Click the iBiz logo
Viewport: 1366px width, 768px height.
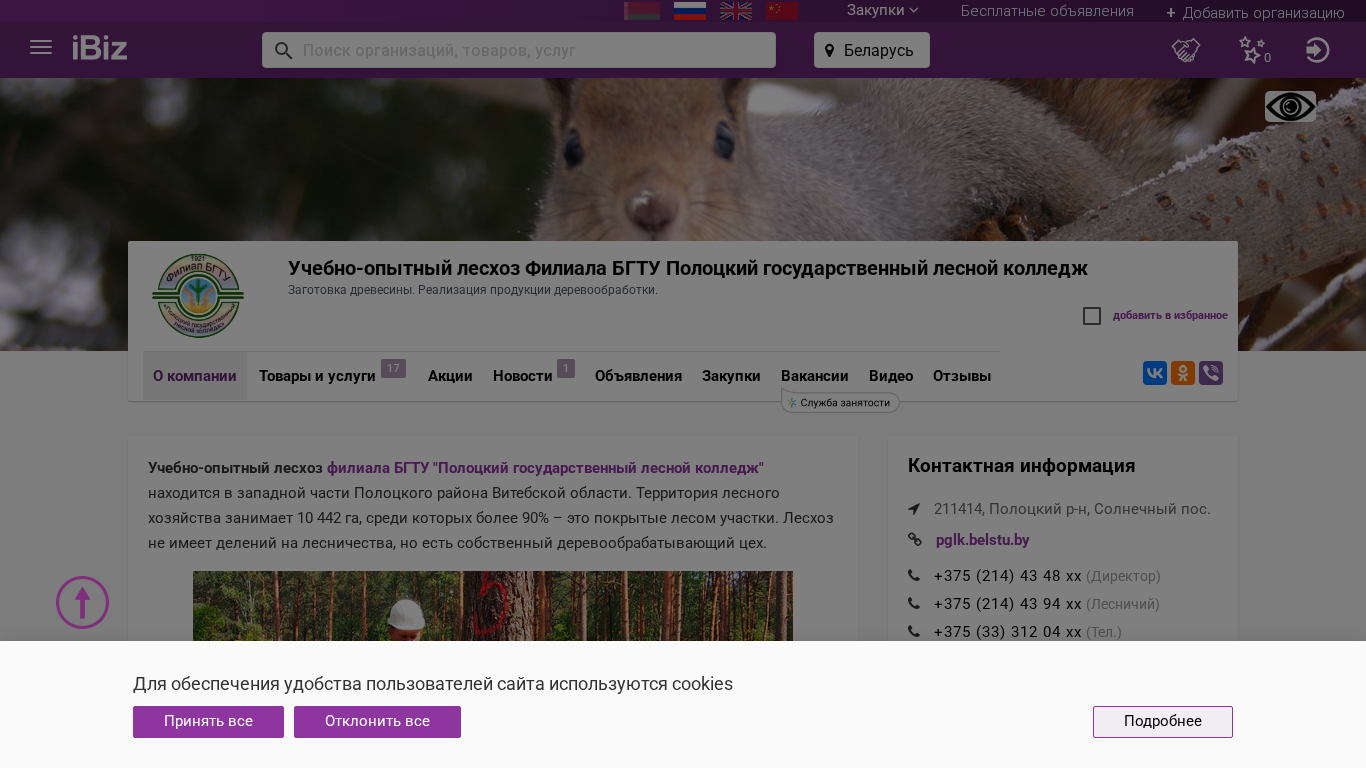[x=100, y=48]
